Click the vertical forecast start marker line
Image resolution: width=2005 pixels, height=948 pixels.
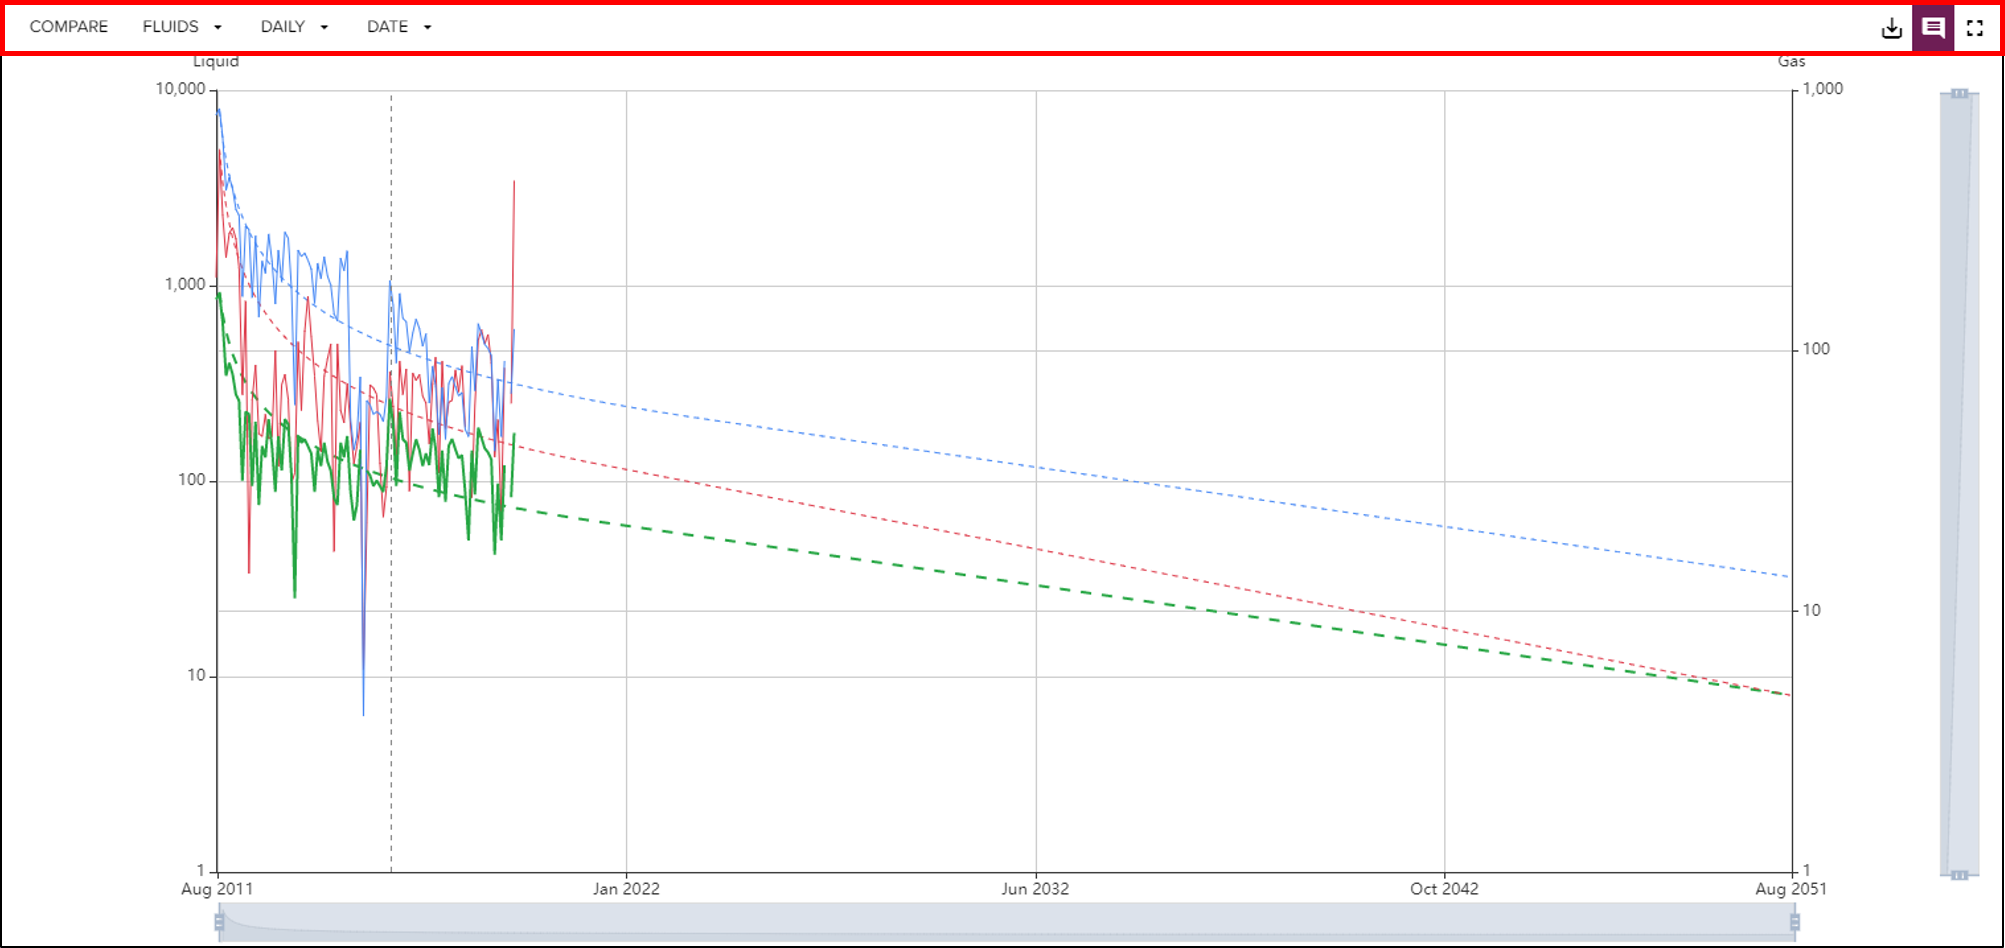(391, 500)
